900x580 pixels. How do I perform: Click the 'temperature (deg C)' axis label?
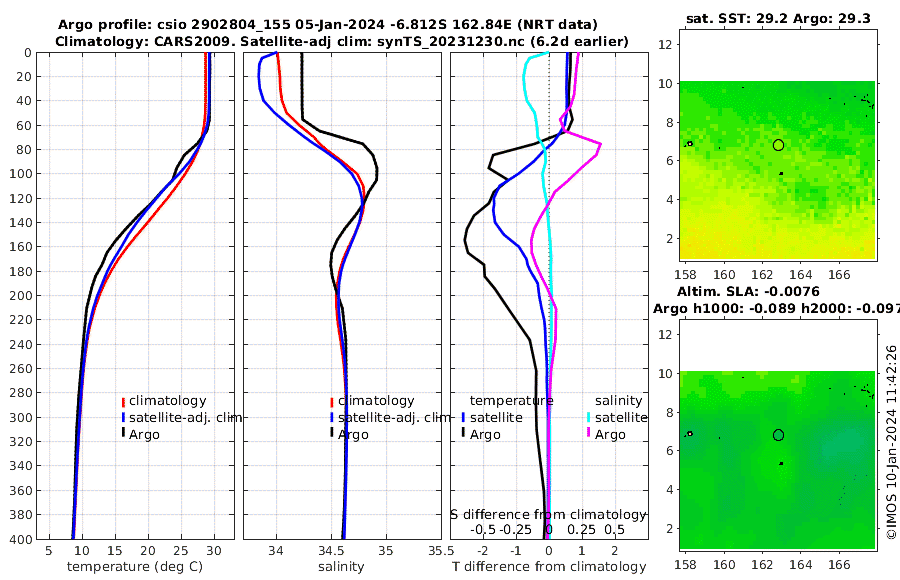(x=135, y=567)
